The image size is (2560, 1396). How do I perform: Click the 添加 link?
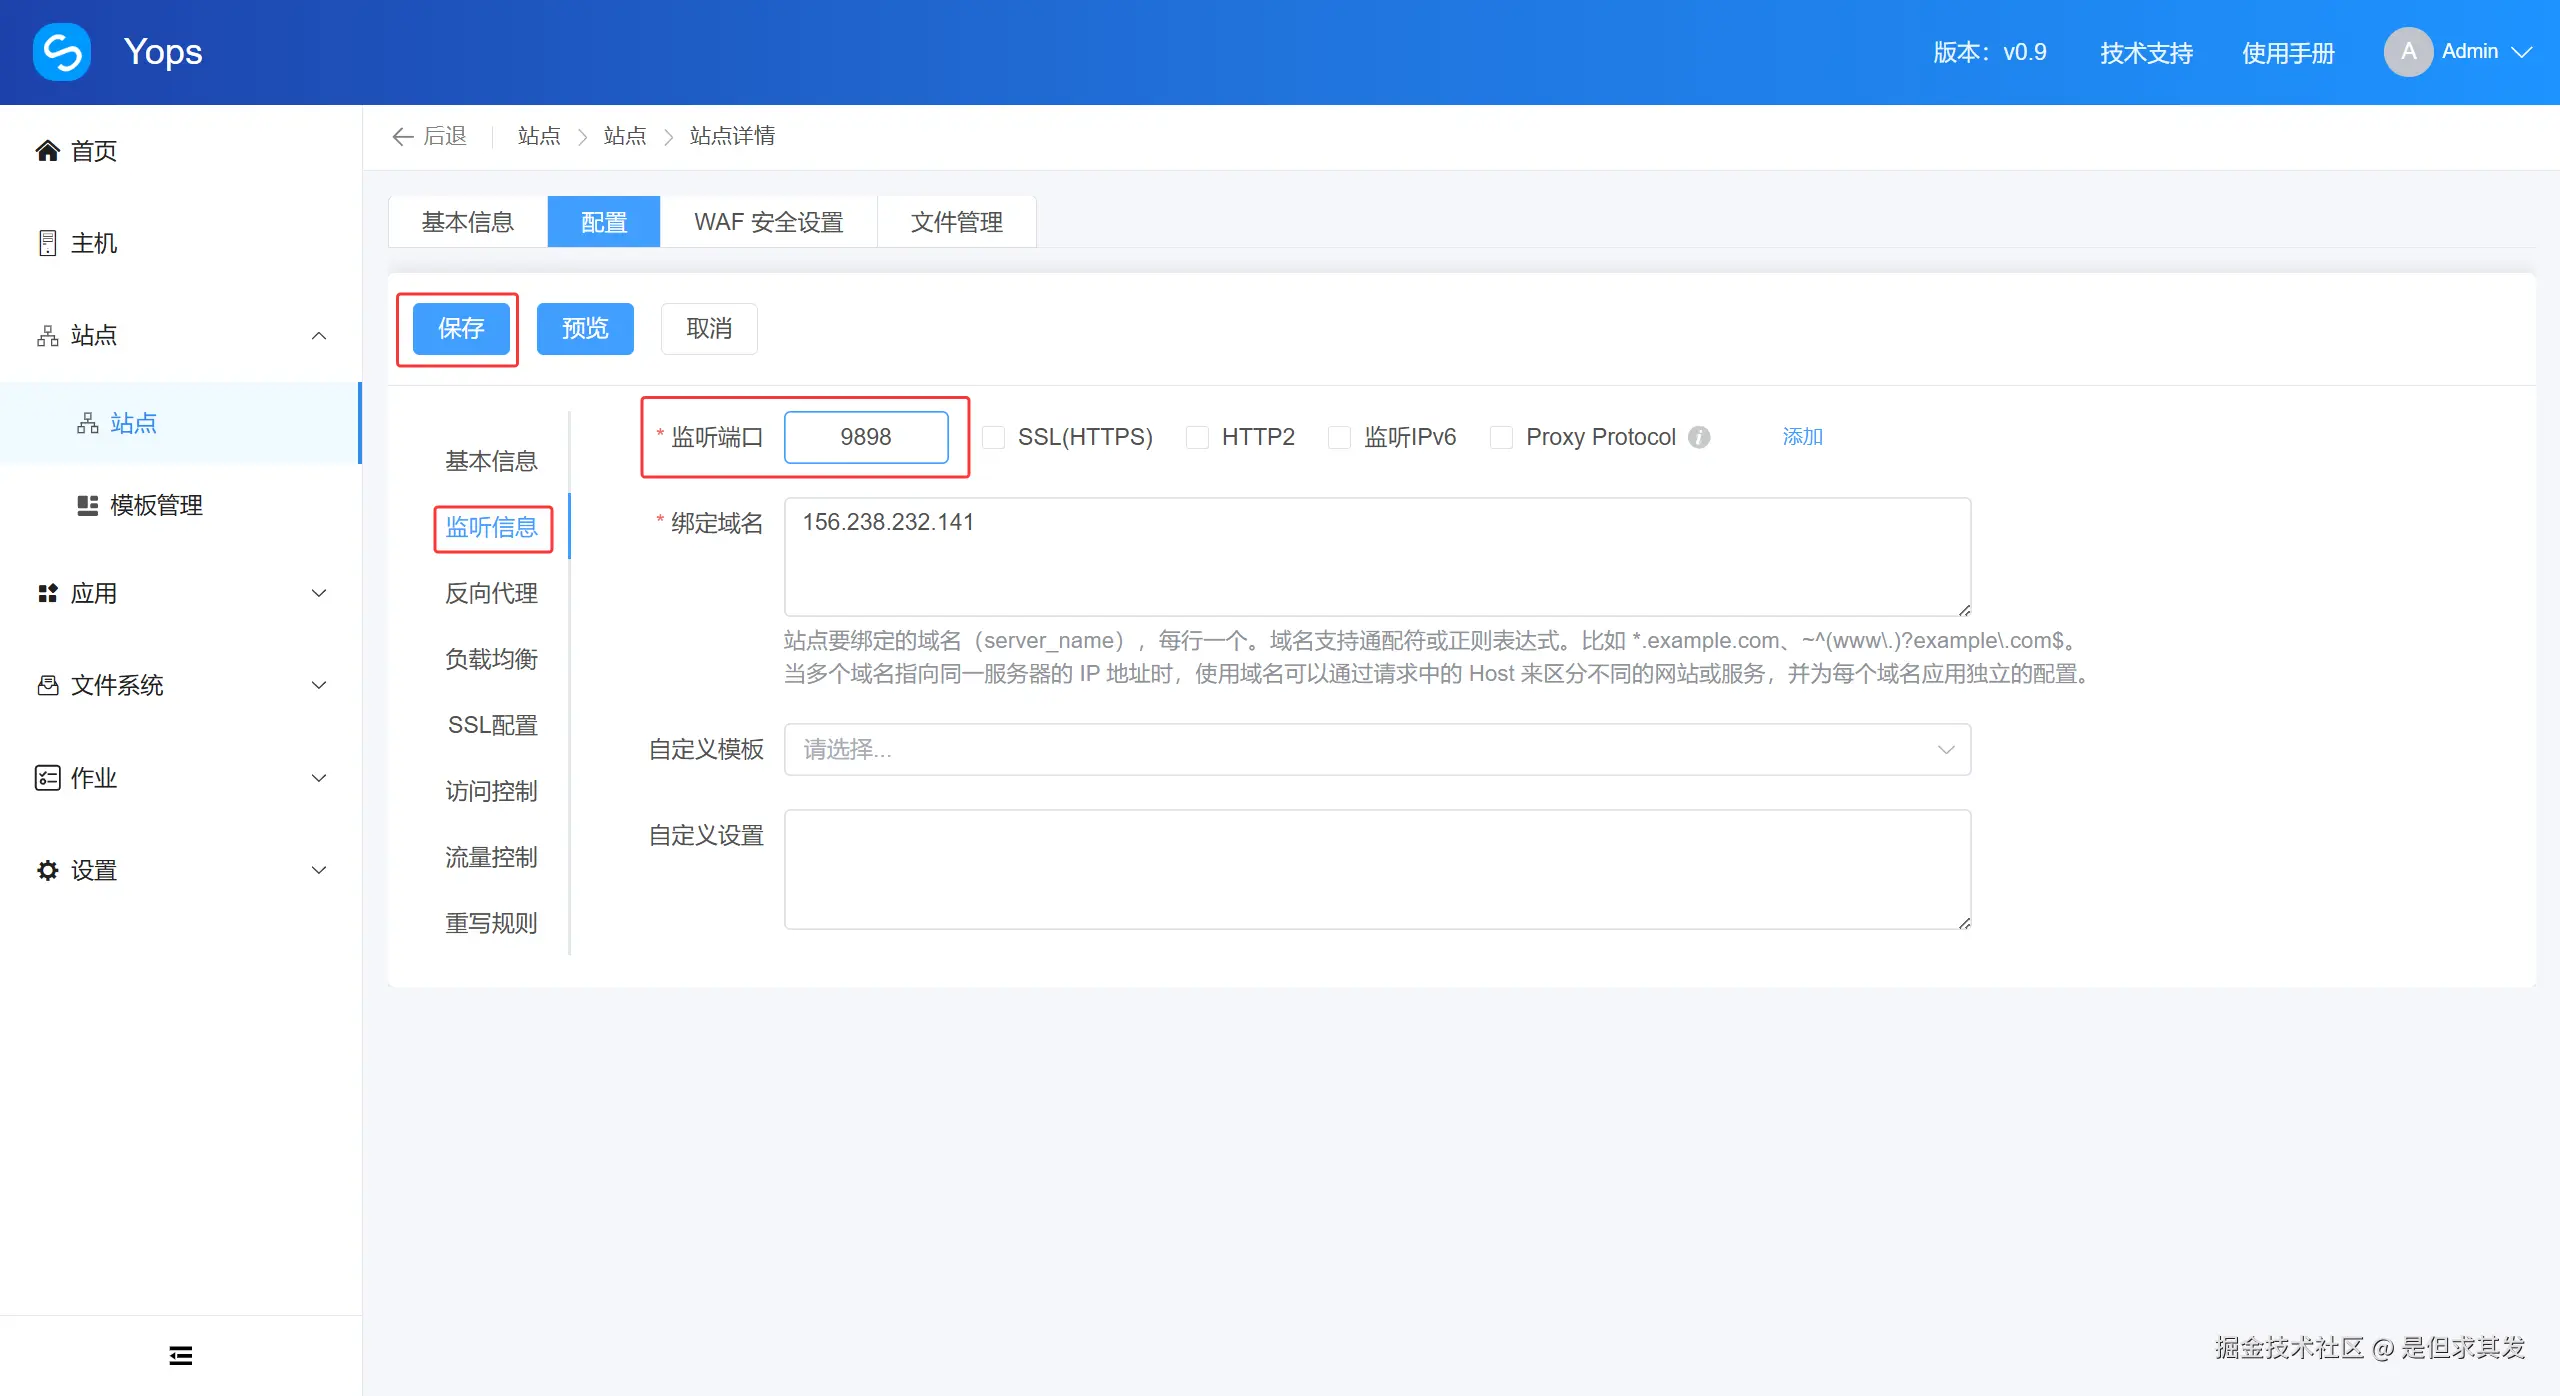(x=1802, y=437)
